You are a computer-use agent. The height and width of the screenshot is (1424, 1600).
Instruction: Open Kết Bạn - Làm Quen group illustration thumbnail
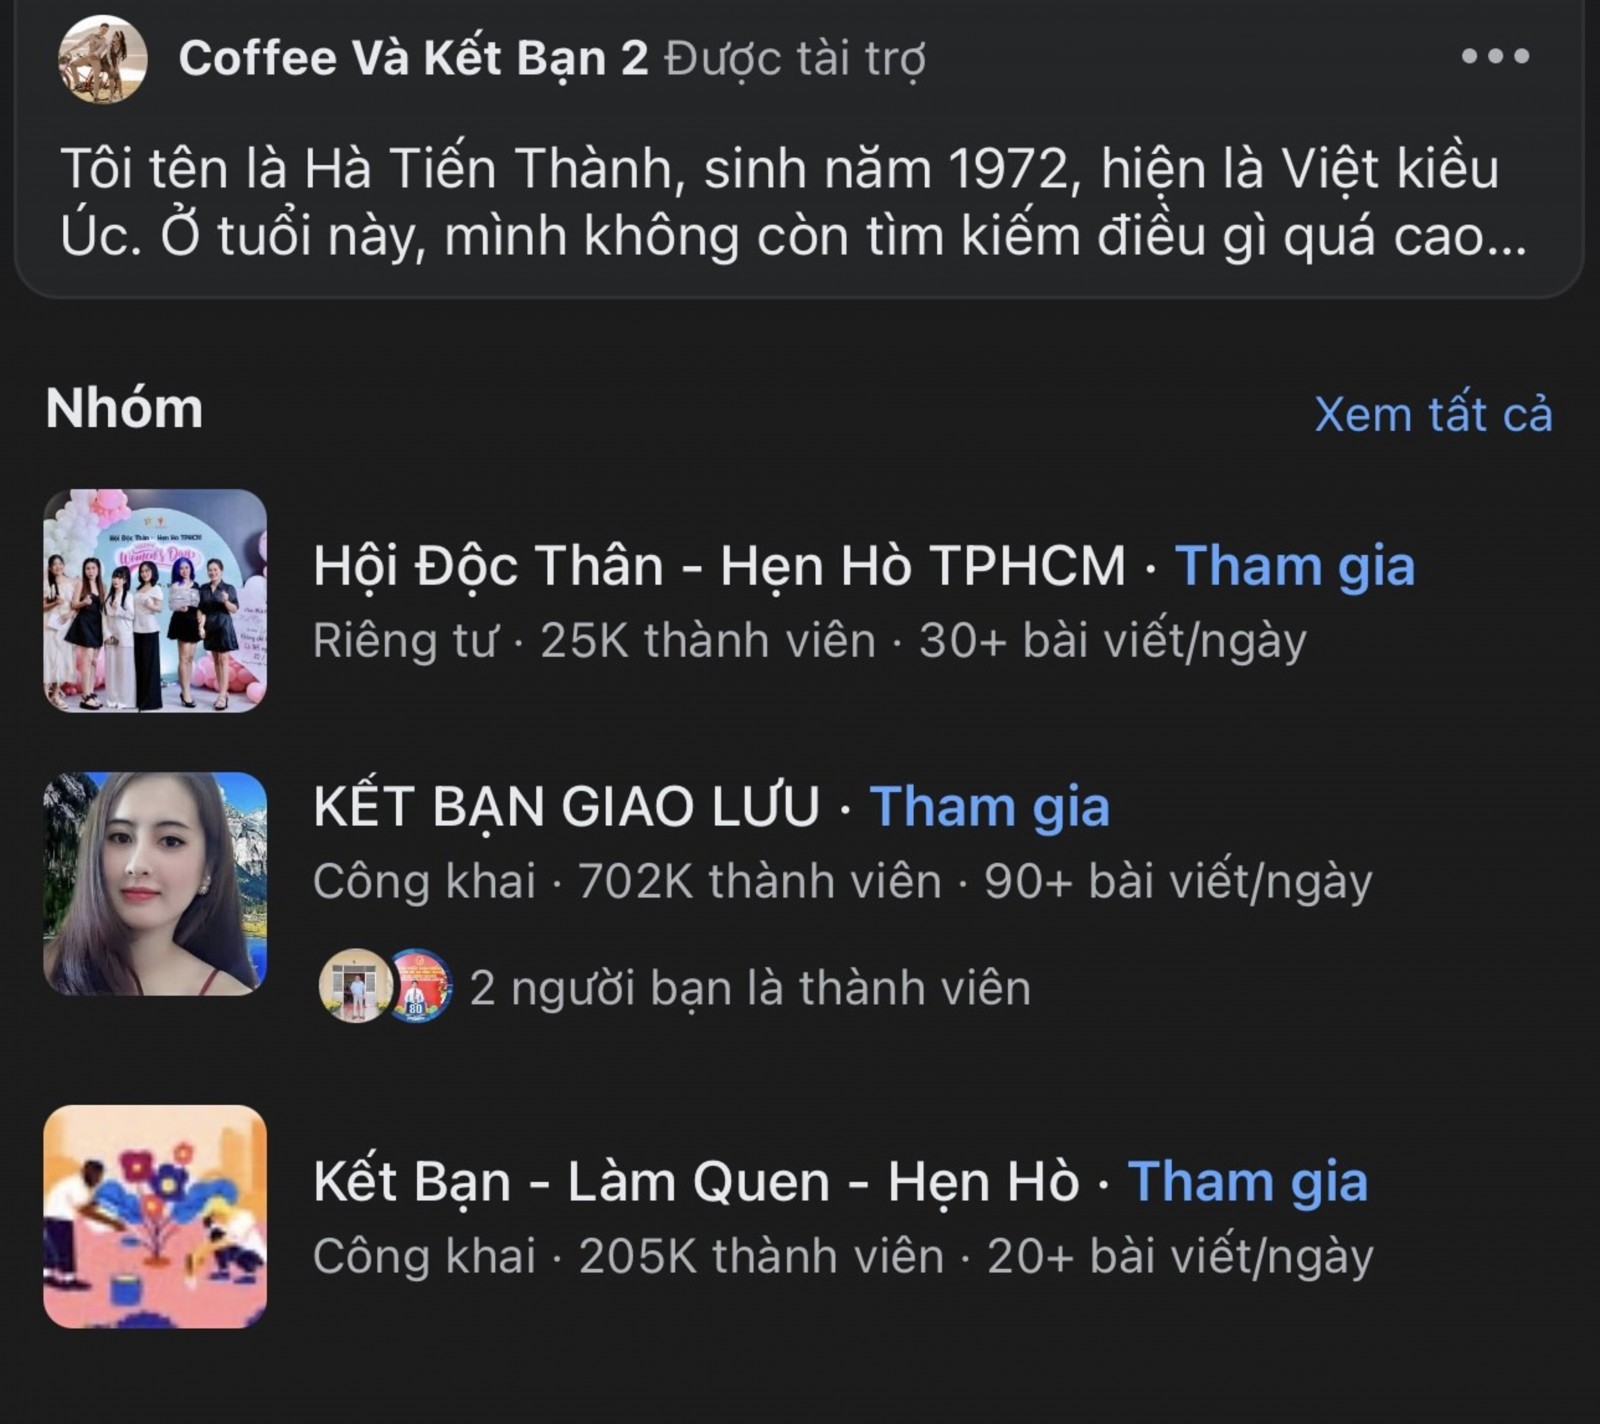(x=155, y=1216)
